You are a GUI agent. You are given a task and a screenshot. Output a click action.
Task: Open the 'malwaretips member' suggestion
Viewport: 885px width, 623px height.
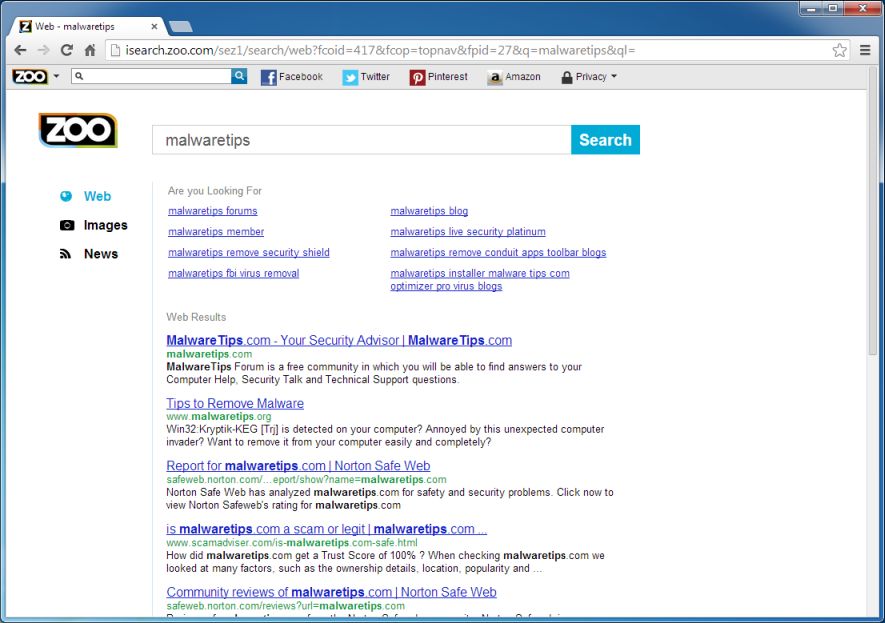[x=216, y=232]
